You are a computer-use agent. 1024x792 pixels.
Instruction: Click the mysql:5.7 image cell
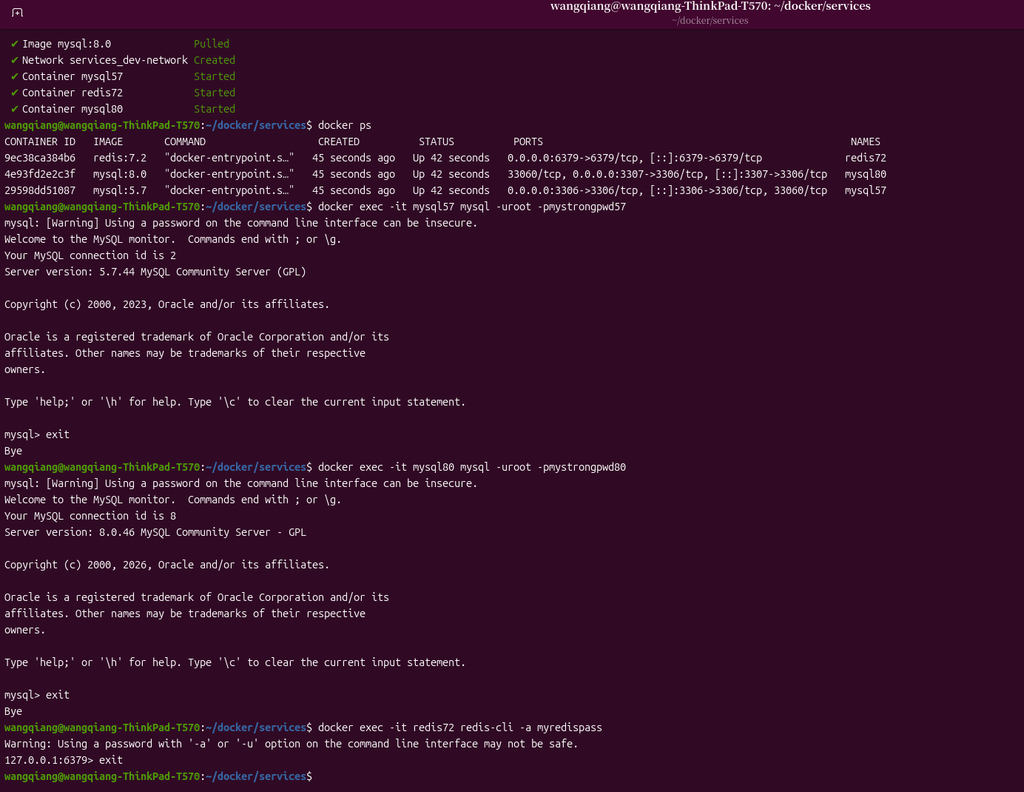(120, 191)
